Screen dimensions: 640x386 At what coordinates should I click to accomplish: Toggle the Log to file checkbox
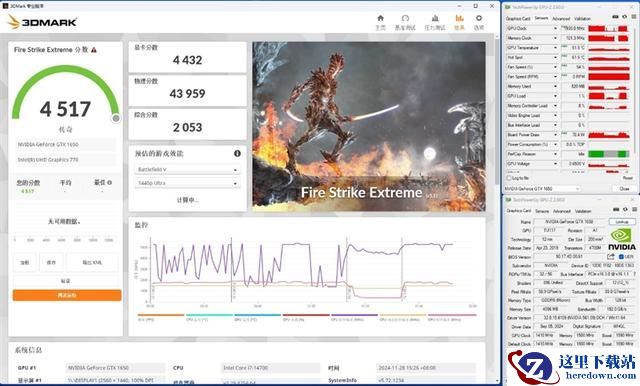[509, 178]
